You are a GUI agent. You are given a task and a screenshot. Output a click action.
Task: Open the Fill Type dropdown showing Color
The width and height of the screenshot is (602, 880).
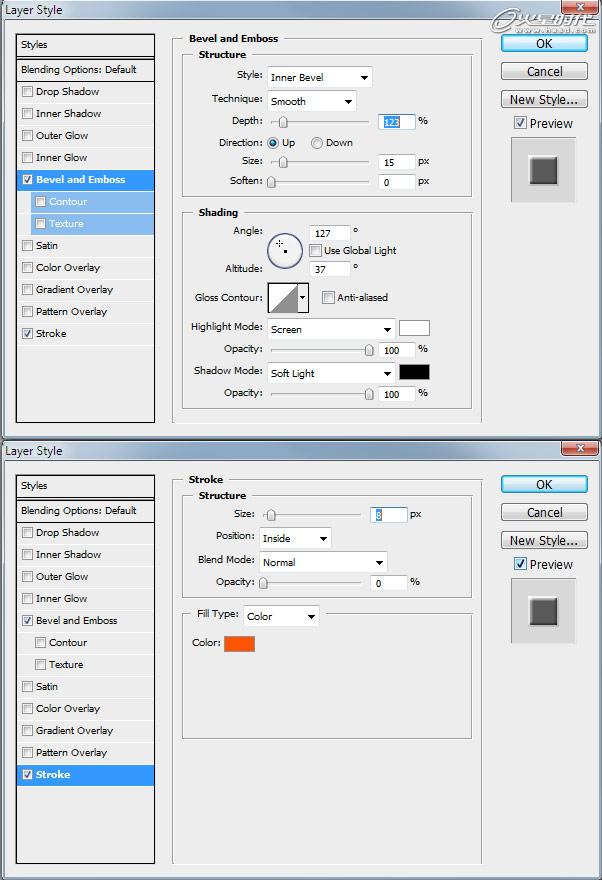coord(281,616)
